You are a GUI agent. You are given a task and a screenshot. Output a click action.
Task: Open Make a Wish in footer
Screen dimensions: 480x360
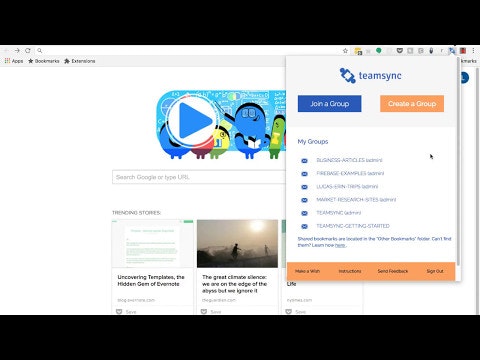click(x=307, y=271)
